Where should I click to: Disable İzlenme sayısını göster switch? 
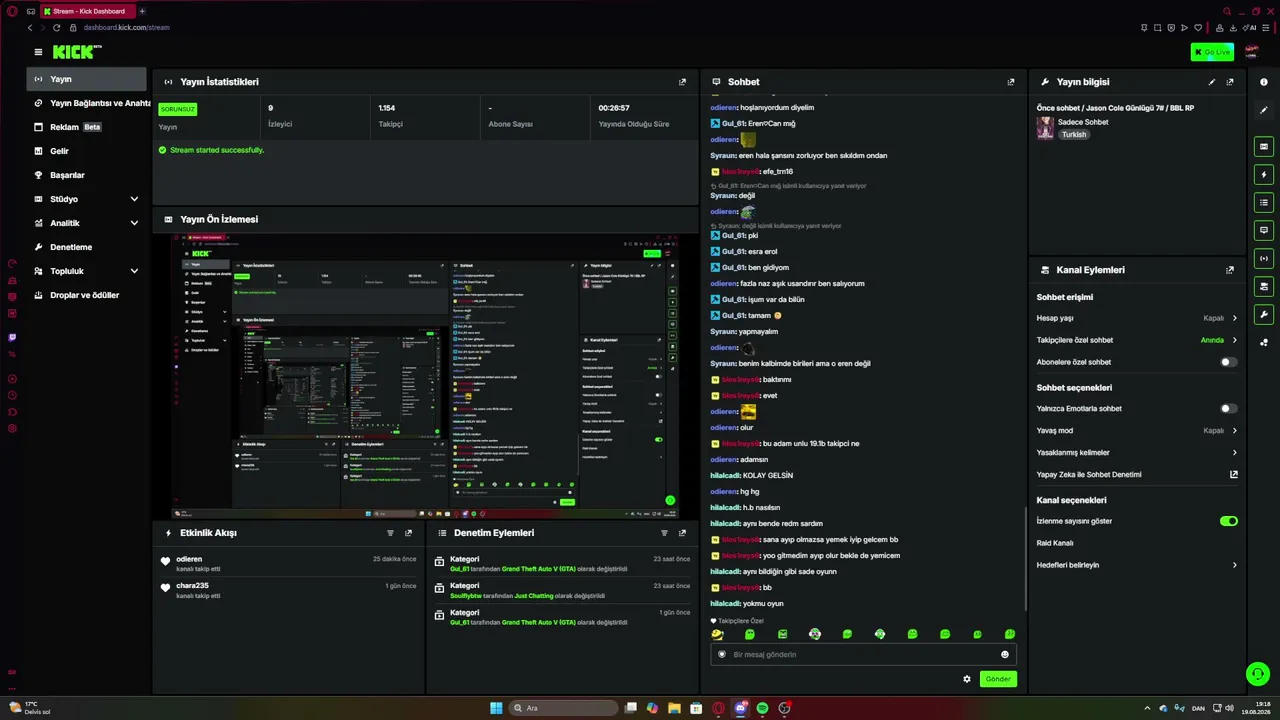coord(1229,521)
